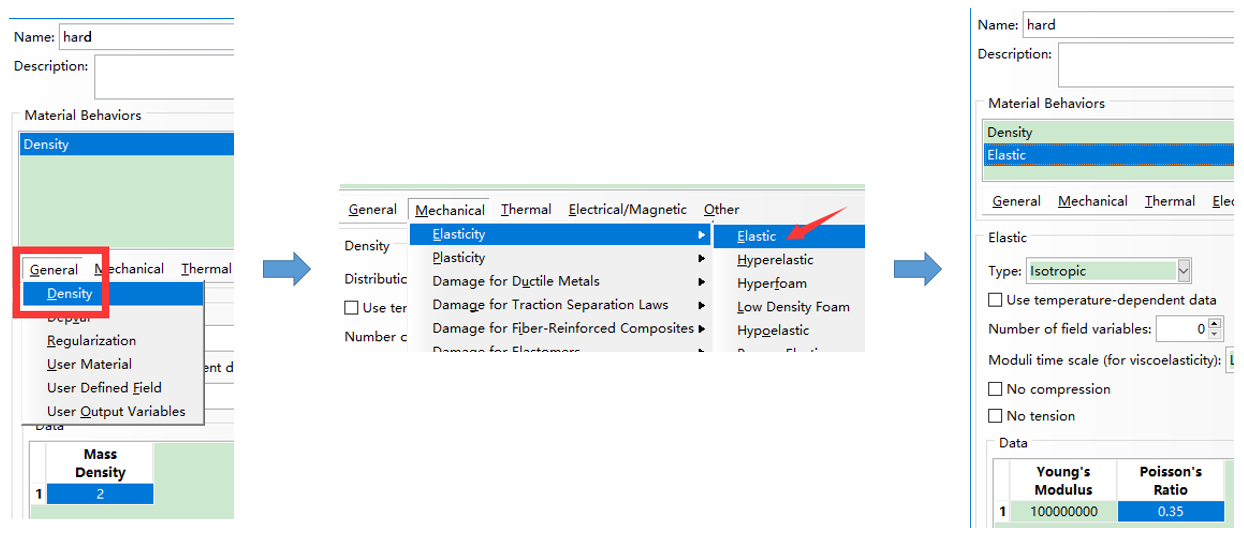Open the General menu in left panel

pos(54,270)
